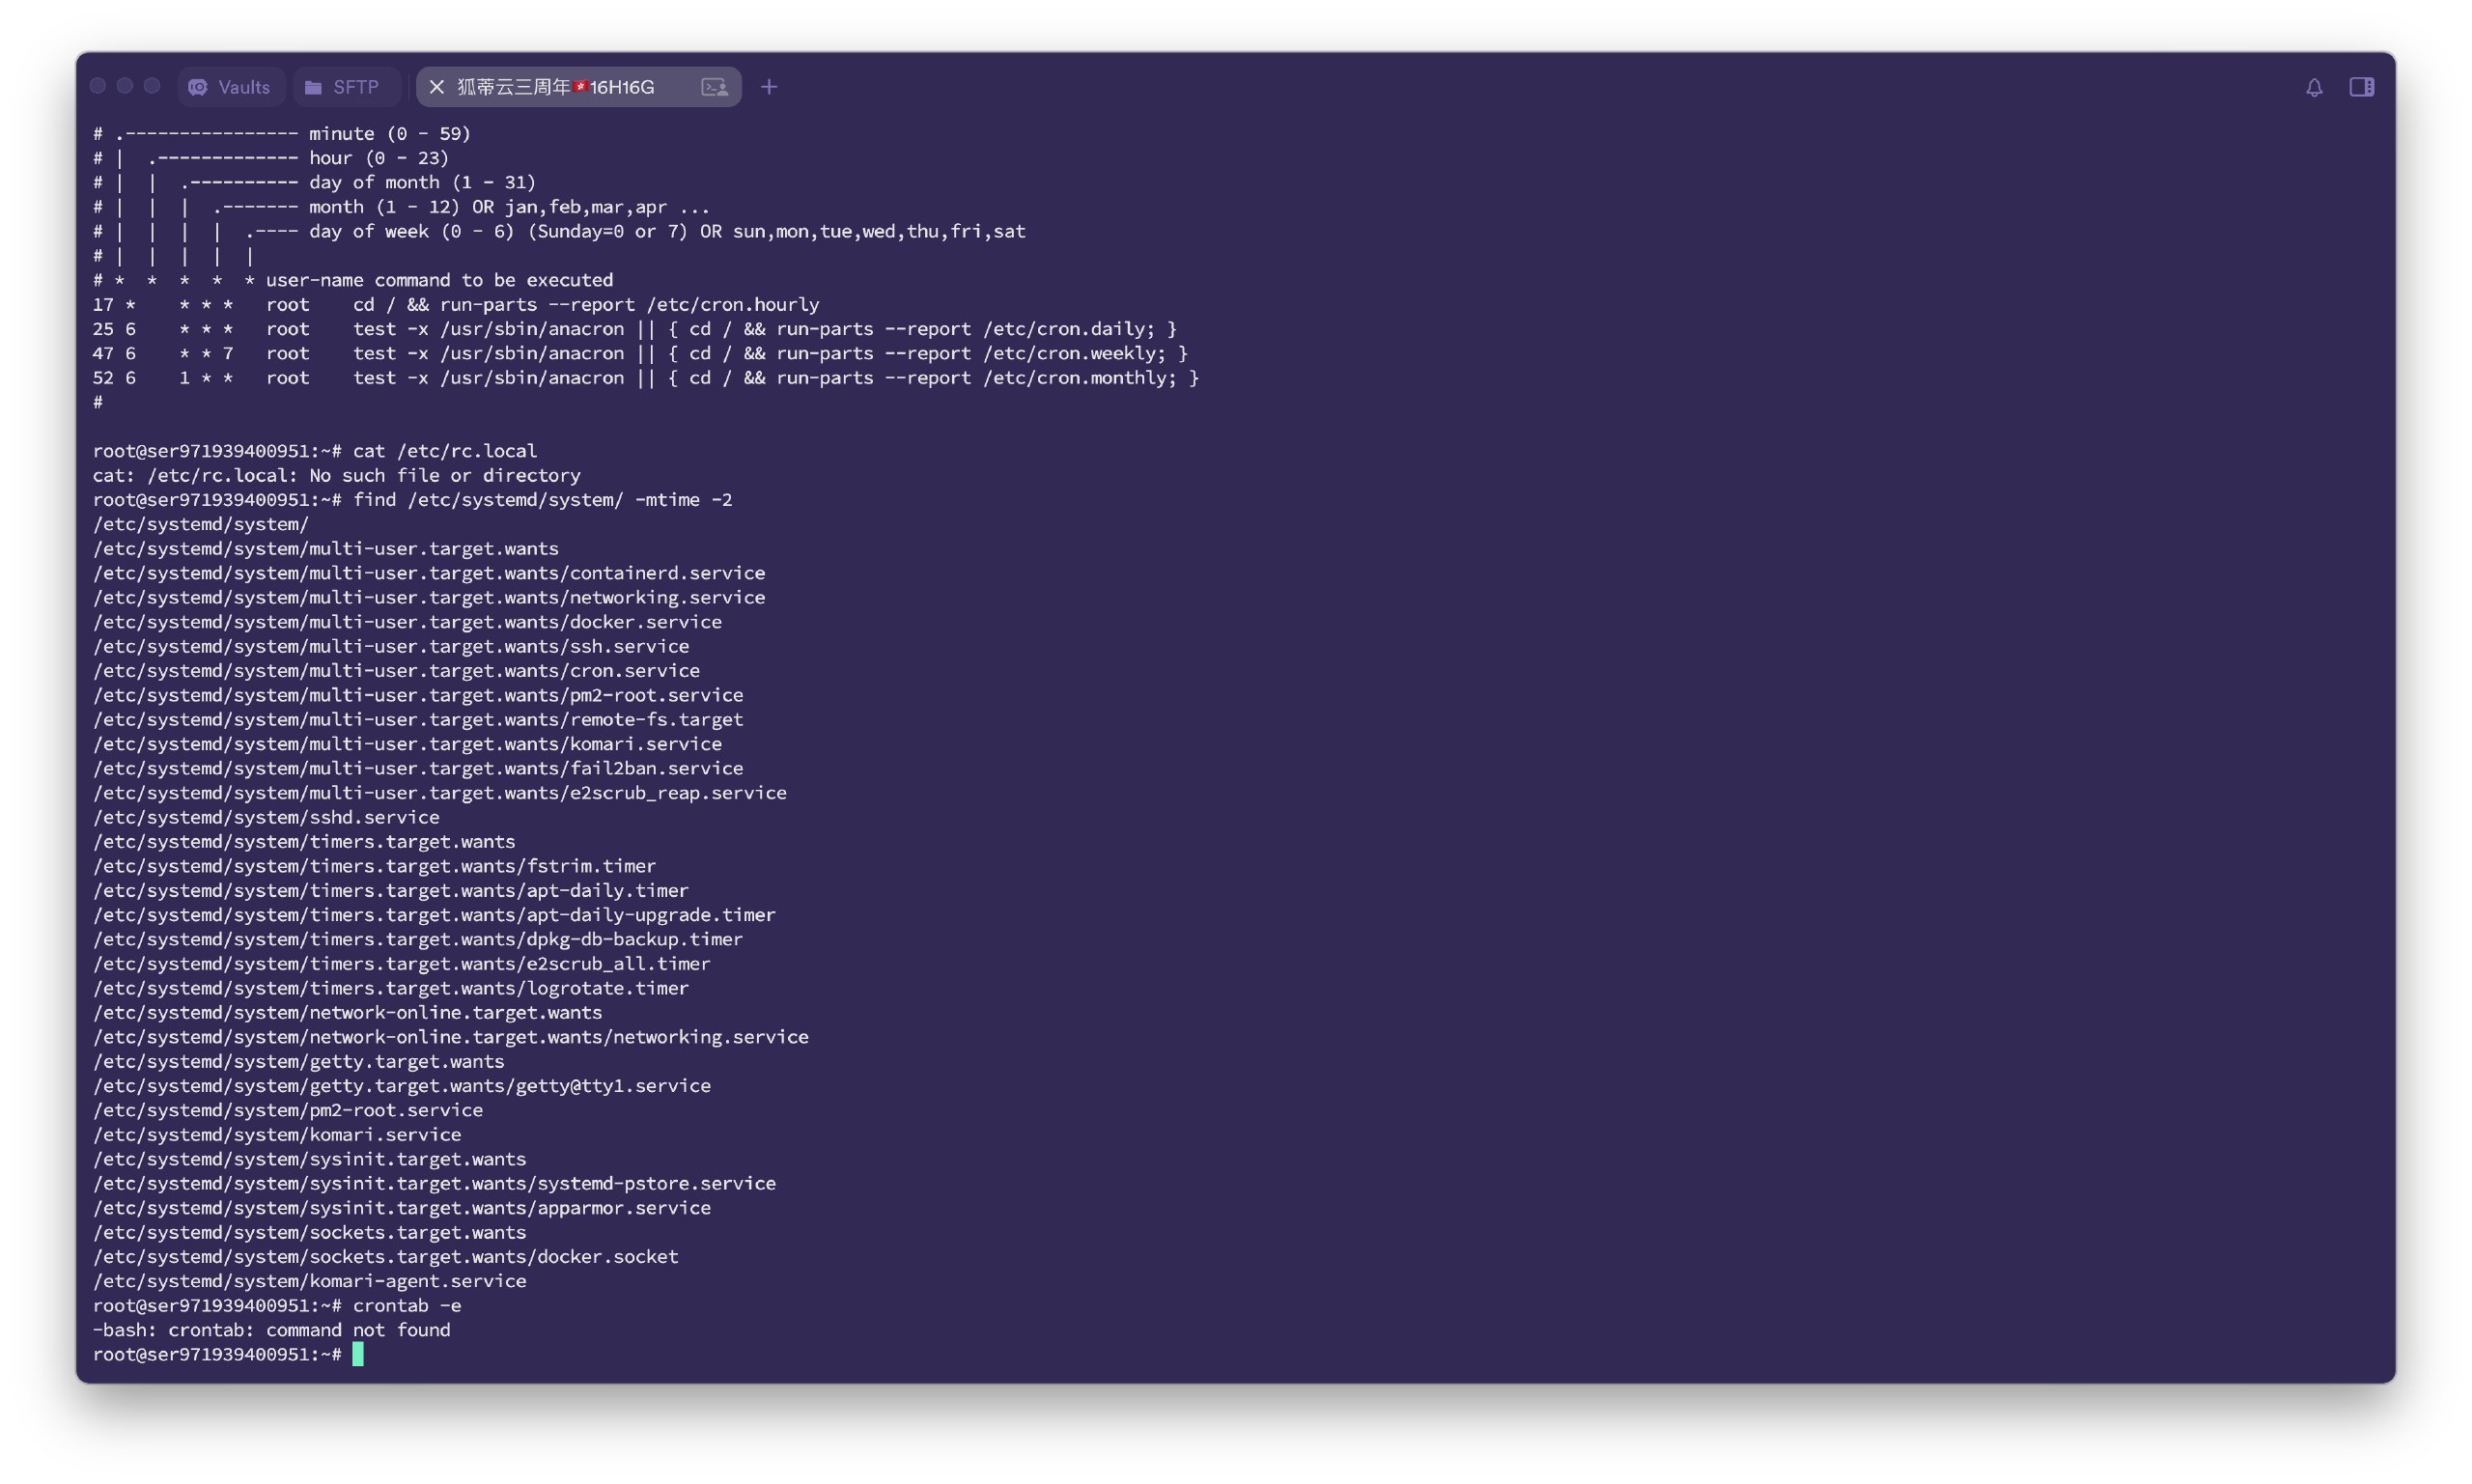The width and height of the screenshot is (2472, 1484).
Task: Click the komari-agent.service path line
Action: [309, 1281]
